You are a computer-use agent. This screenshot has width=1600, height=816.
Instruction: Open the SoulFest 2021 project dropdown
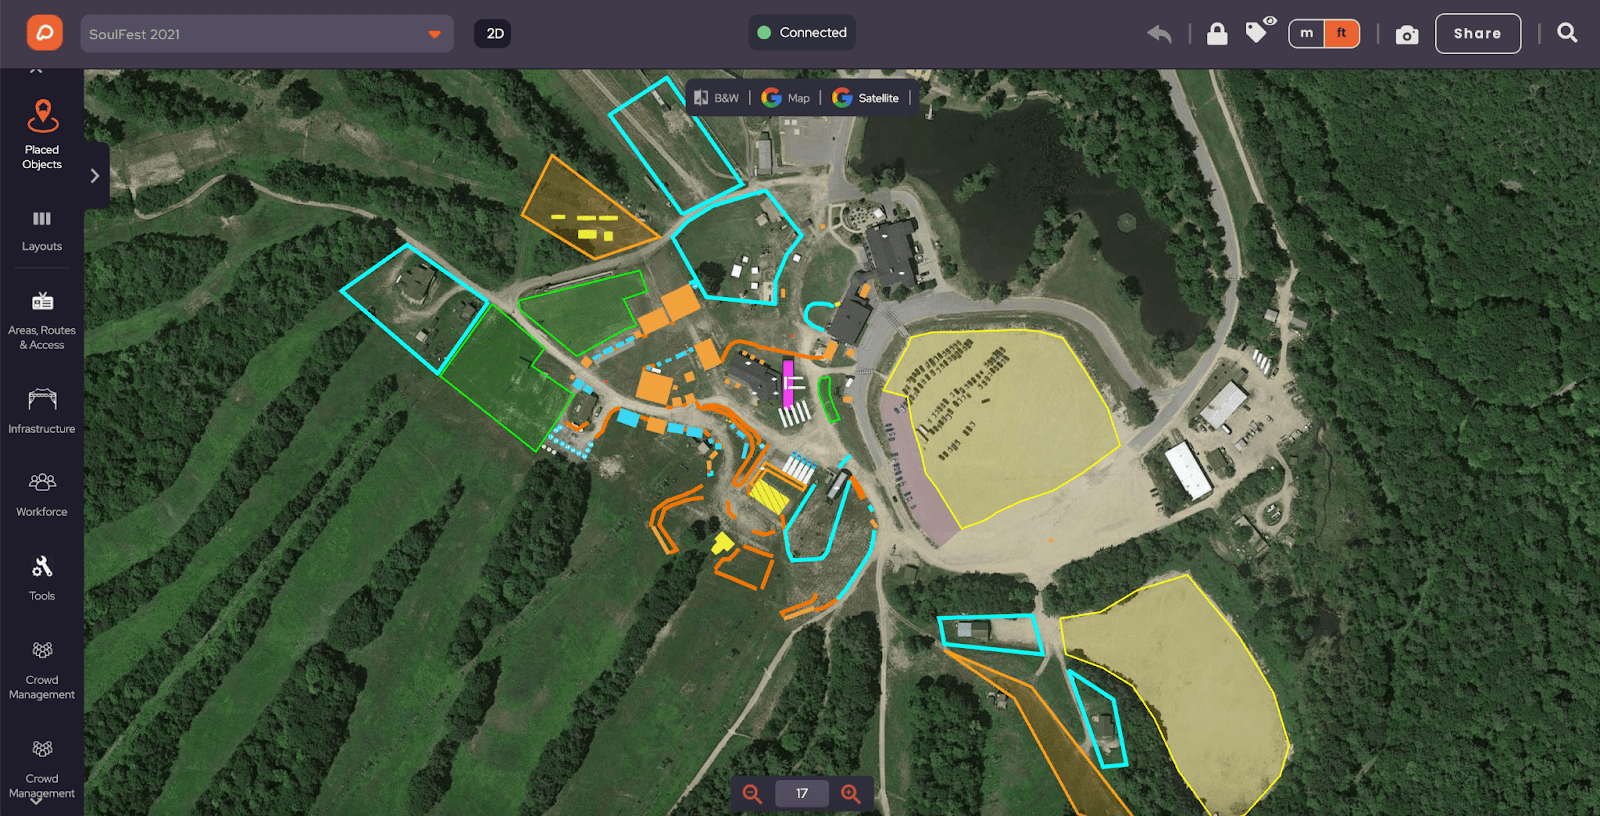pyautogui.click(x=266, y=34)
